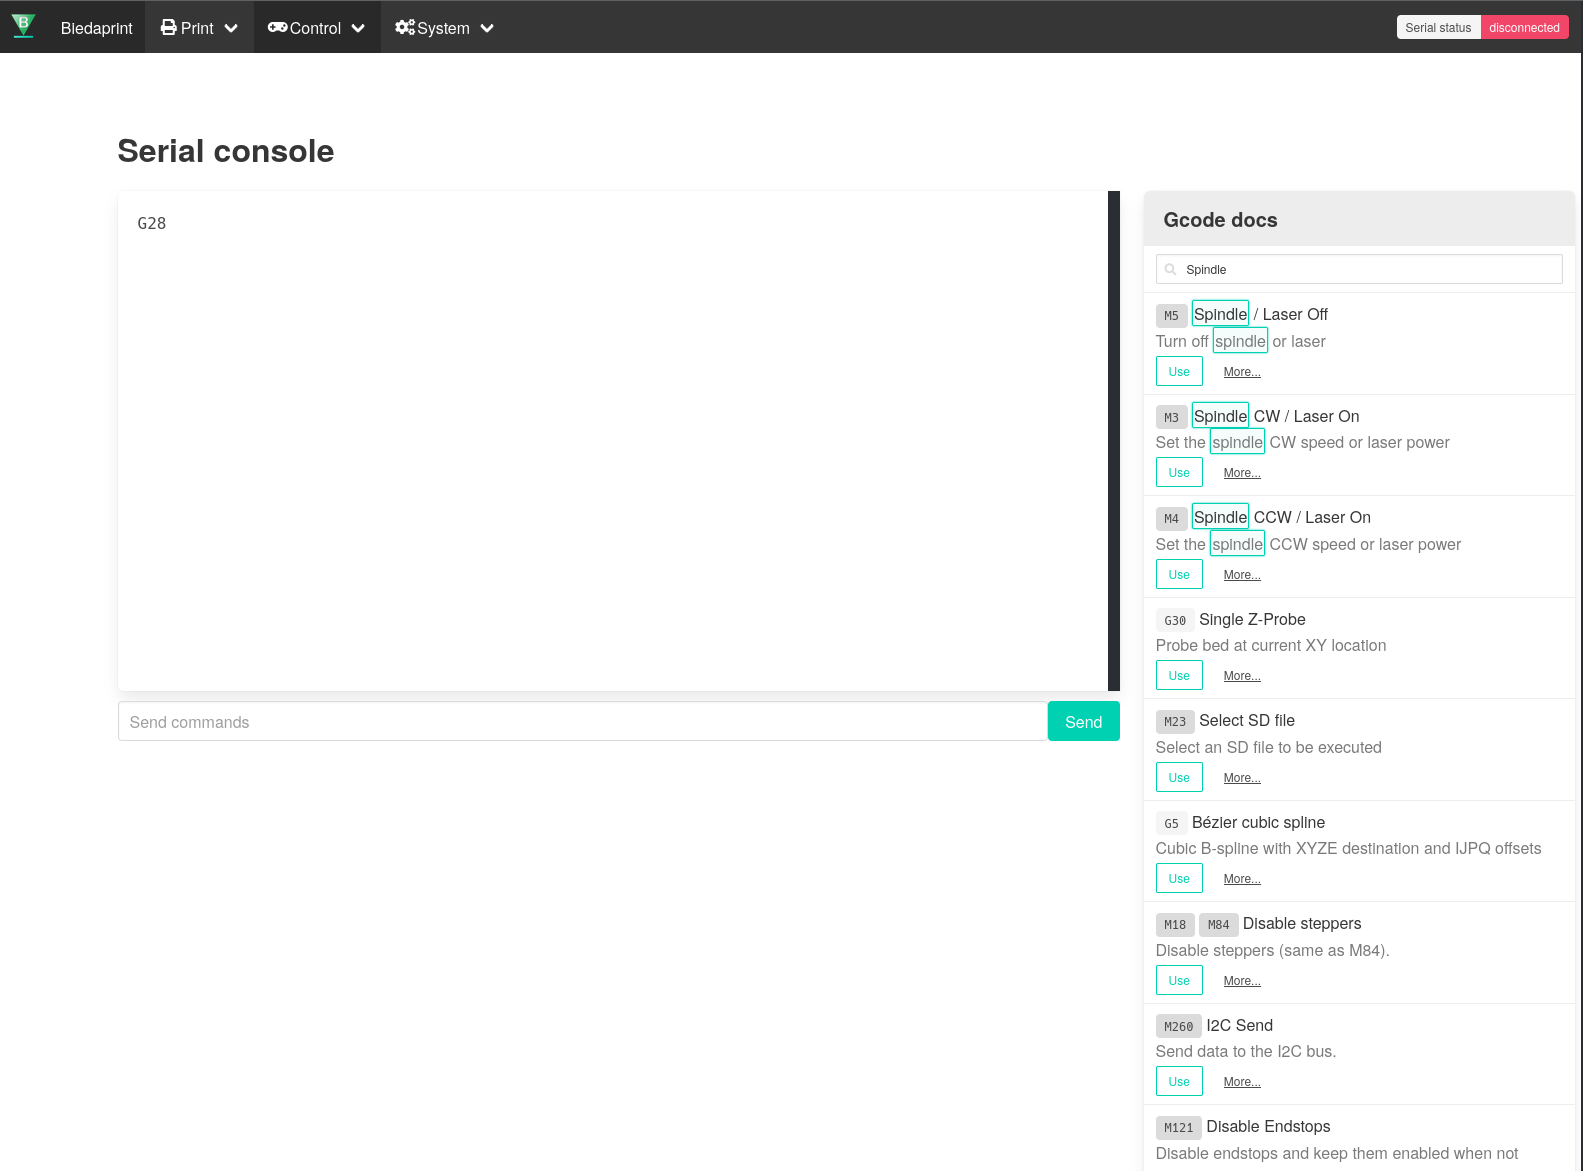Use the M260 I2C Send command
The width and height of the screenshot is (1583, 1171).
tap(1179, 1081)
